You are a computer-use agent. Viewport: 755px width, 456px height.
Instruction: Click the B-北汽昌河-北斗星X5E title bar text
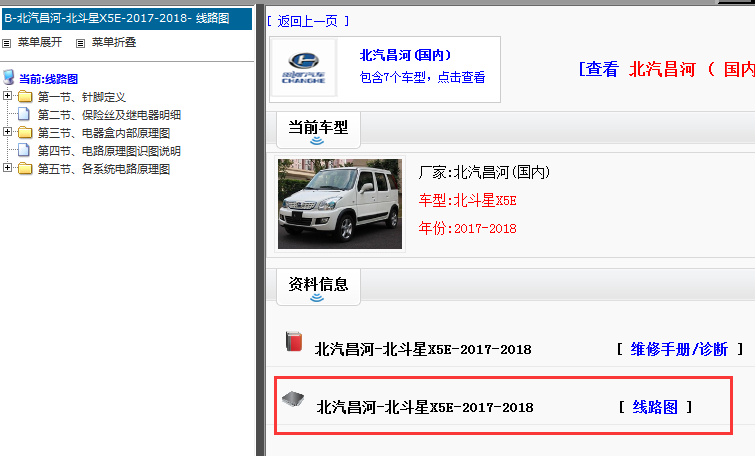(117, 18)
